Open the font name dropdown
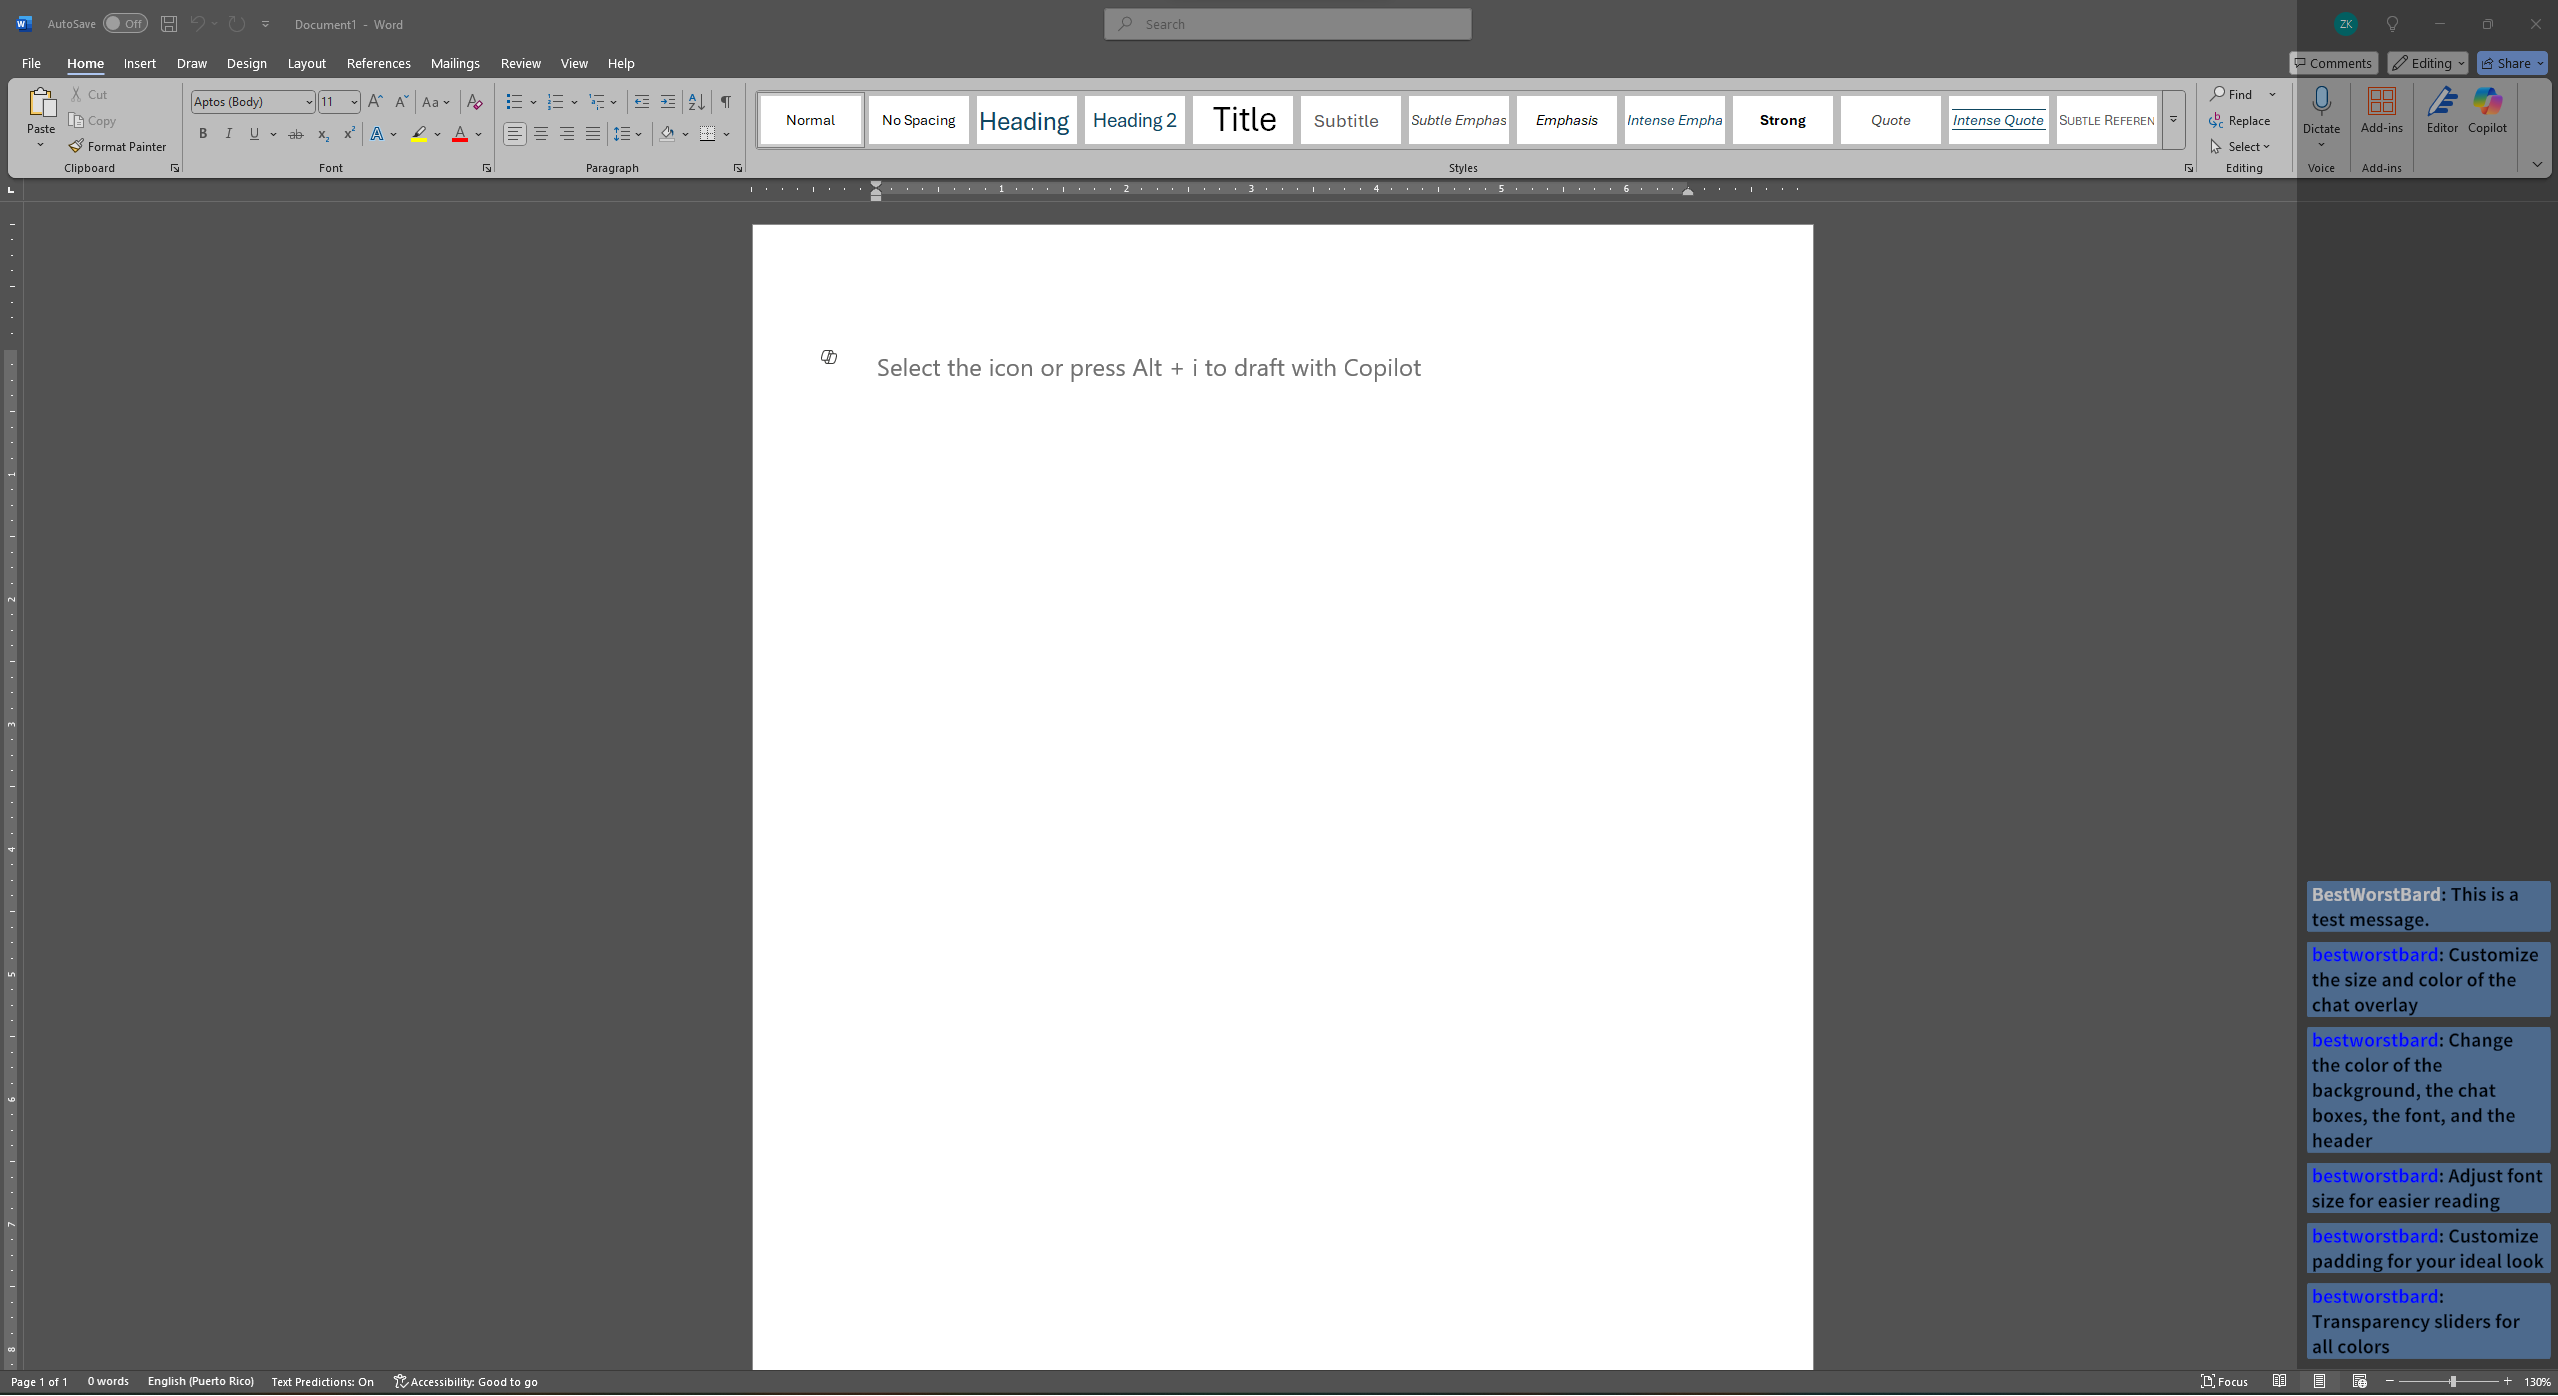2558x1396 pixels. pos(309,102)
